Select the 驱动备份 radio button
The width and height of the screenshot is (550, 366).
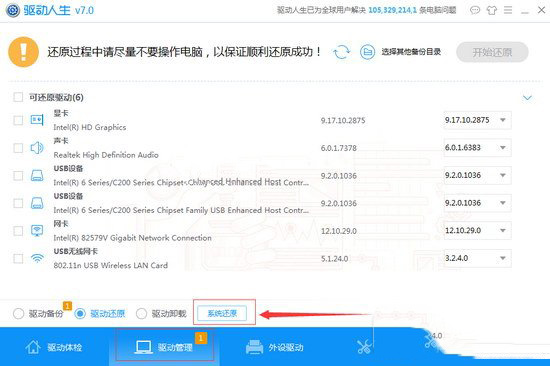18,313
